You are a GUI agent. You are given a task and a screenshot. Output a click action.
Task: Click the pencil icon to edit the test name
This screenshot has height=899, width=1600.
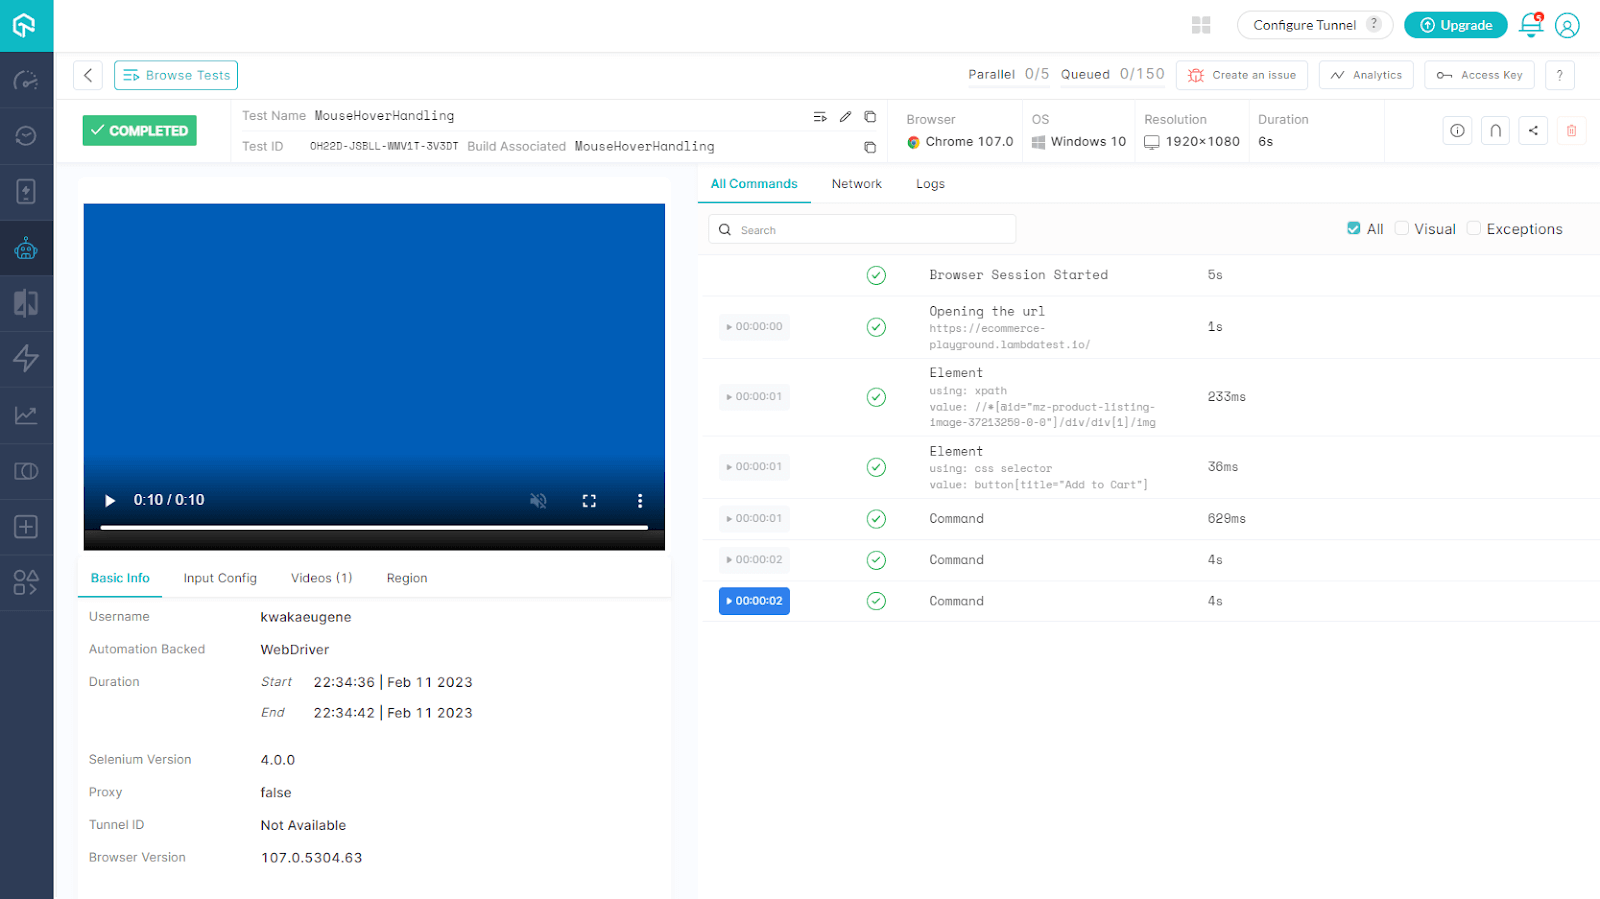(846, 117)
